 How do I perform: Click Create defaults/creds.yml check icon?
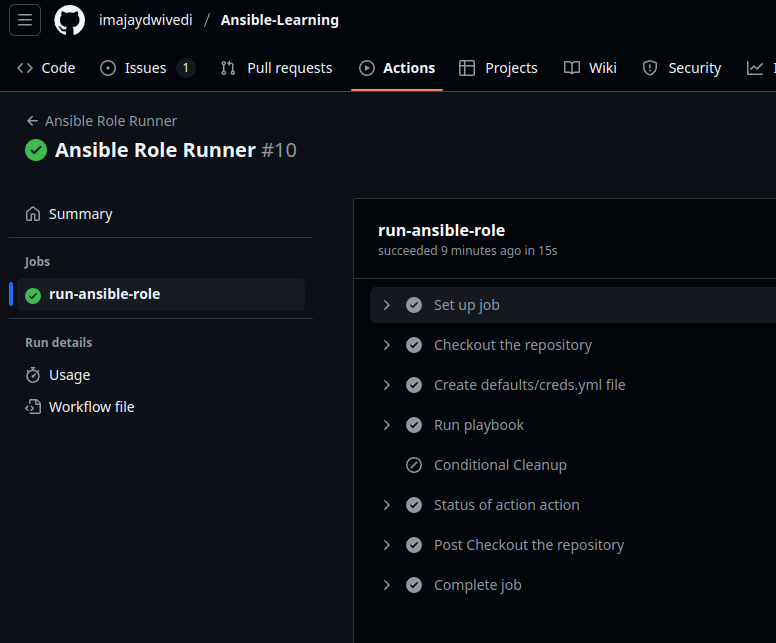[414, 385]
